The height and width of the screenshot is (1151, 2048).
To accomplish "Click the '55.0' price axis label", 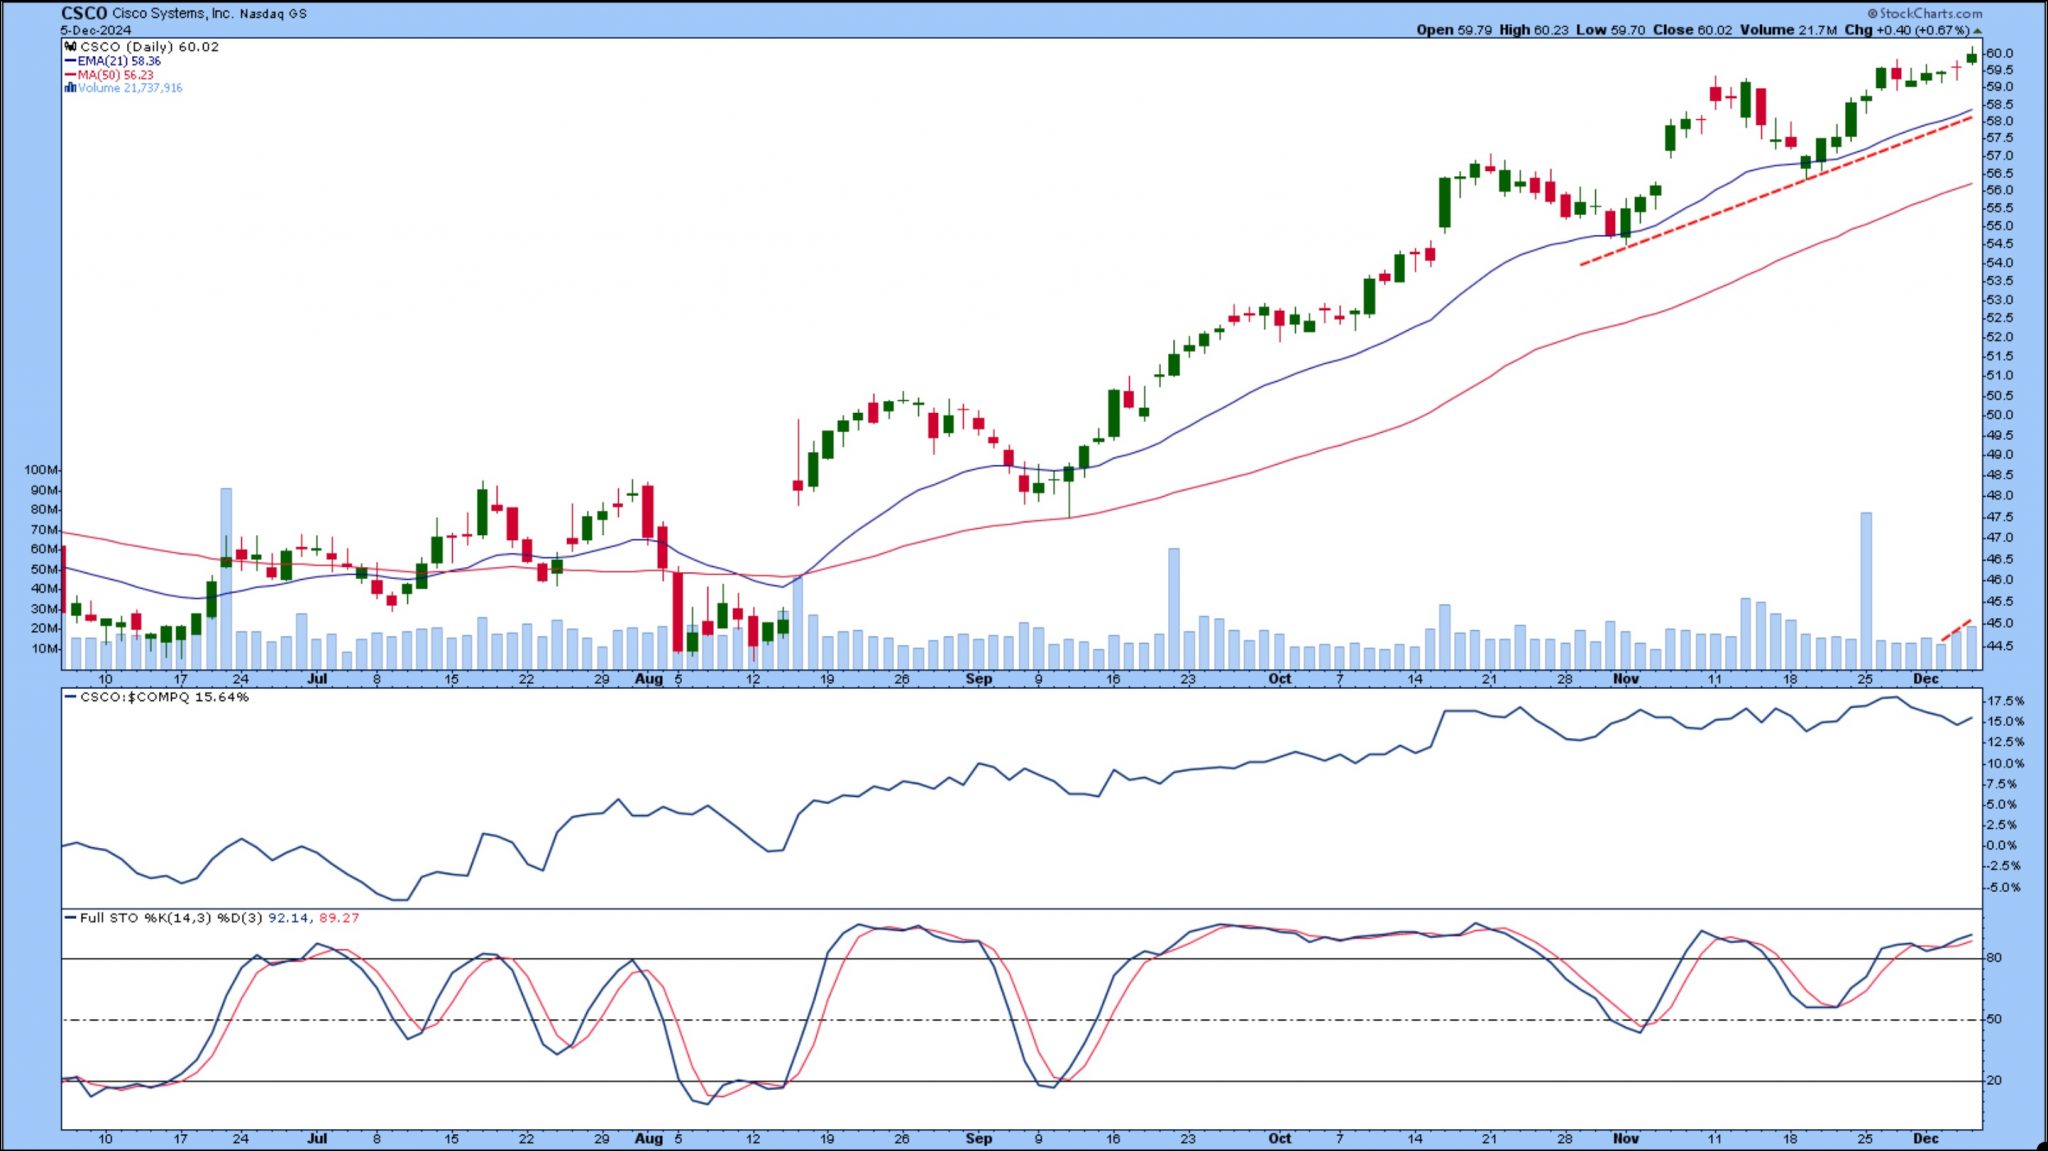I will pos(1999,226).
